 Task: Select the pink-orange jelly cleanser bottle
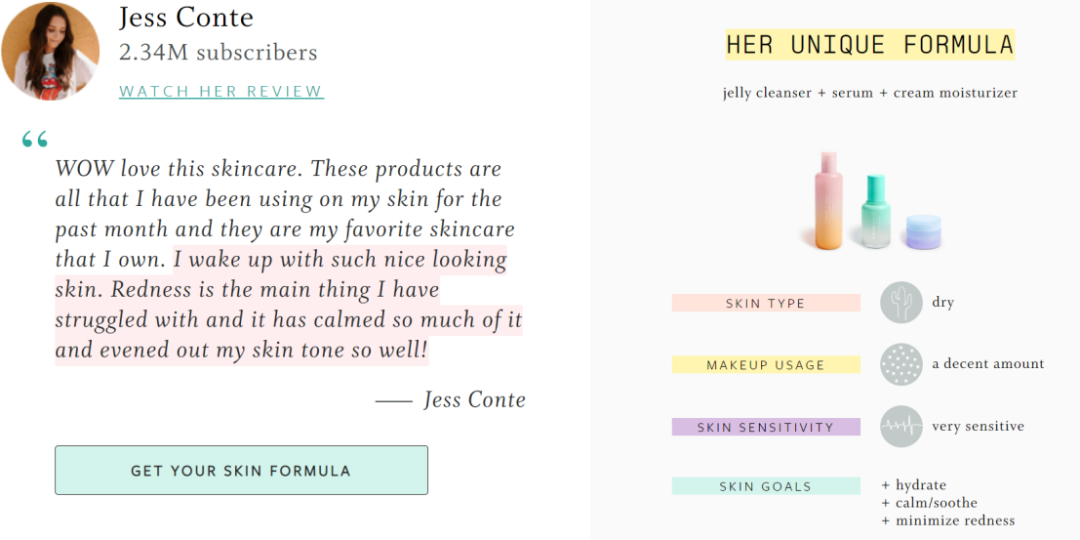(829, 200)
